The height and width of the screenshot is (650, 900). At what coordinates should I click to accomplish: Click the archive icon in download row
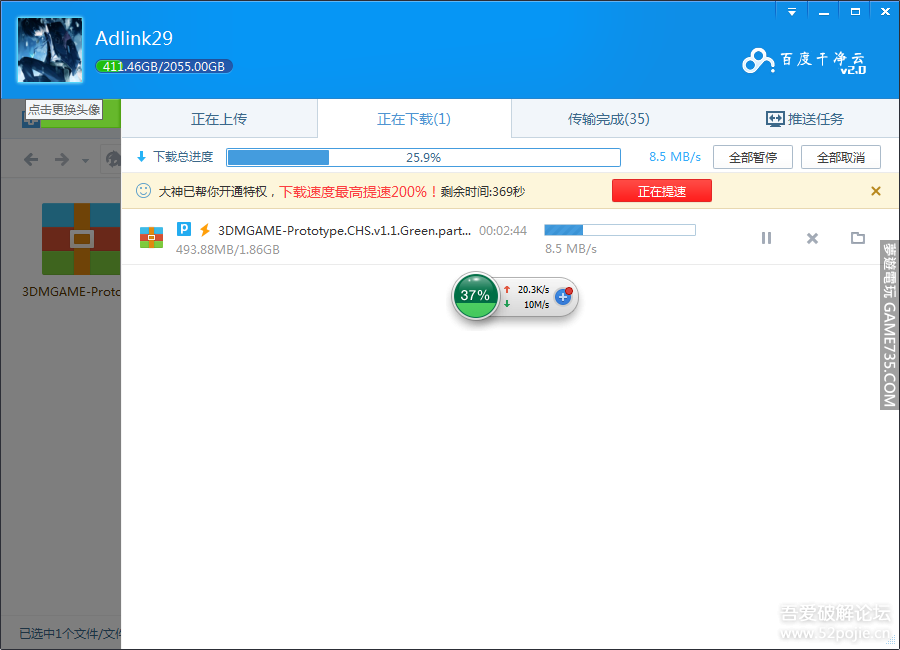151,237
